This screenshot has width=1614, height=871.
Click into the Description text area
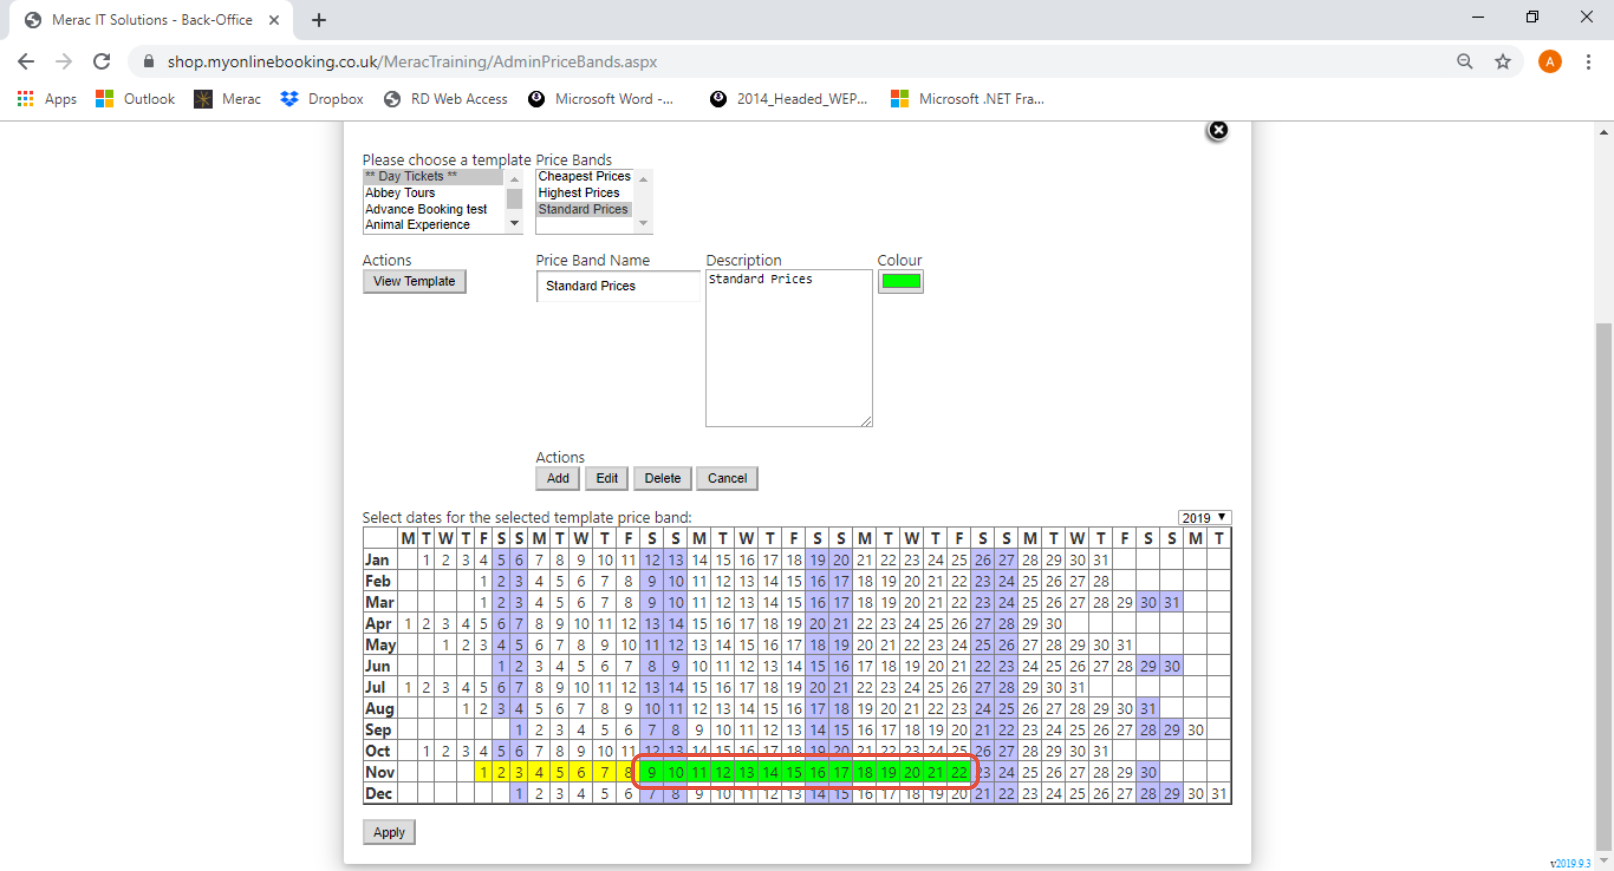coord(789,348)
